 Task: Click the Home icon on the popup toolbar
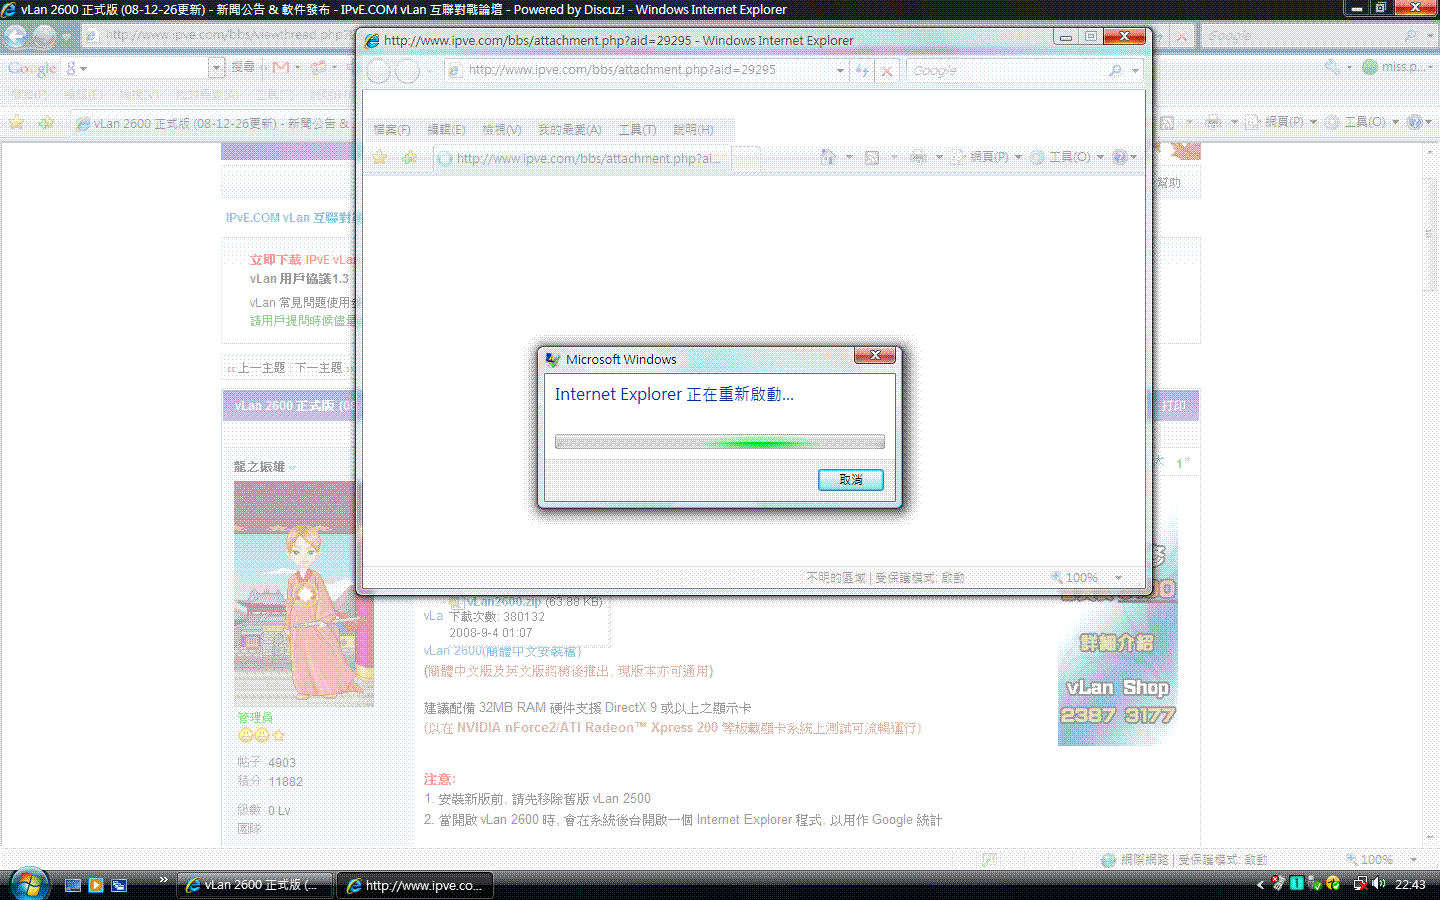point(827,157)
